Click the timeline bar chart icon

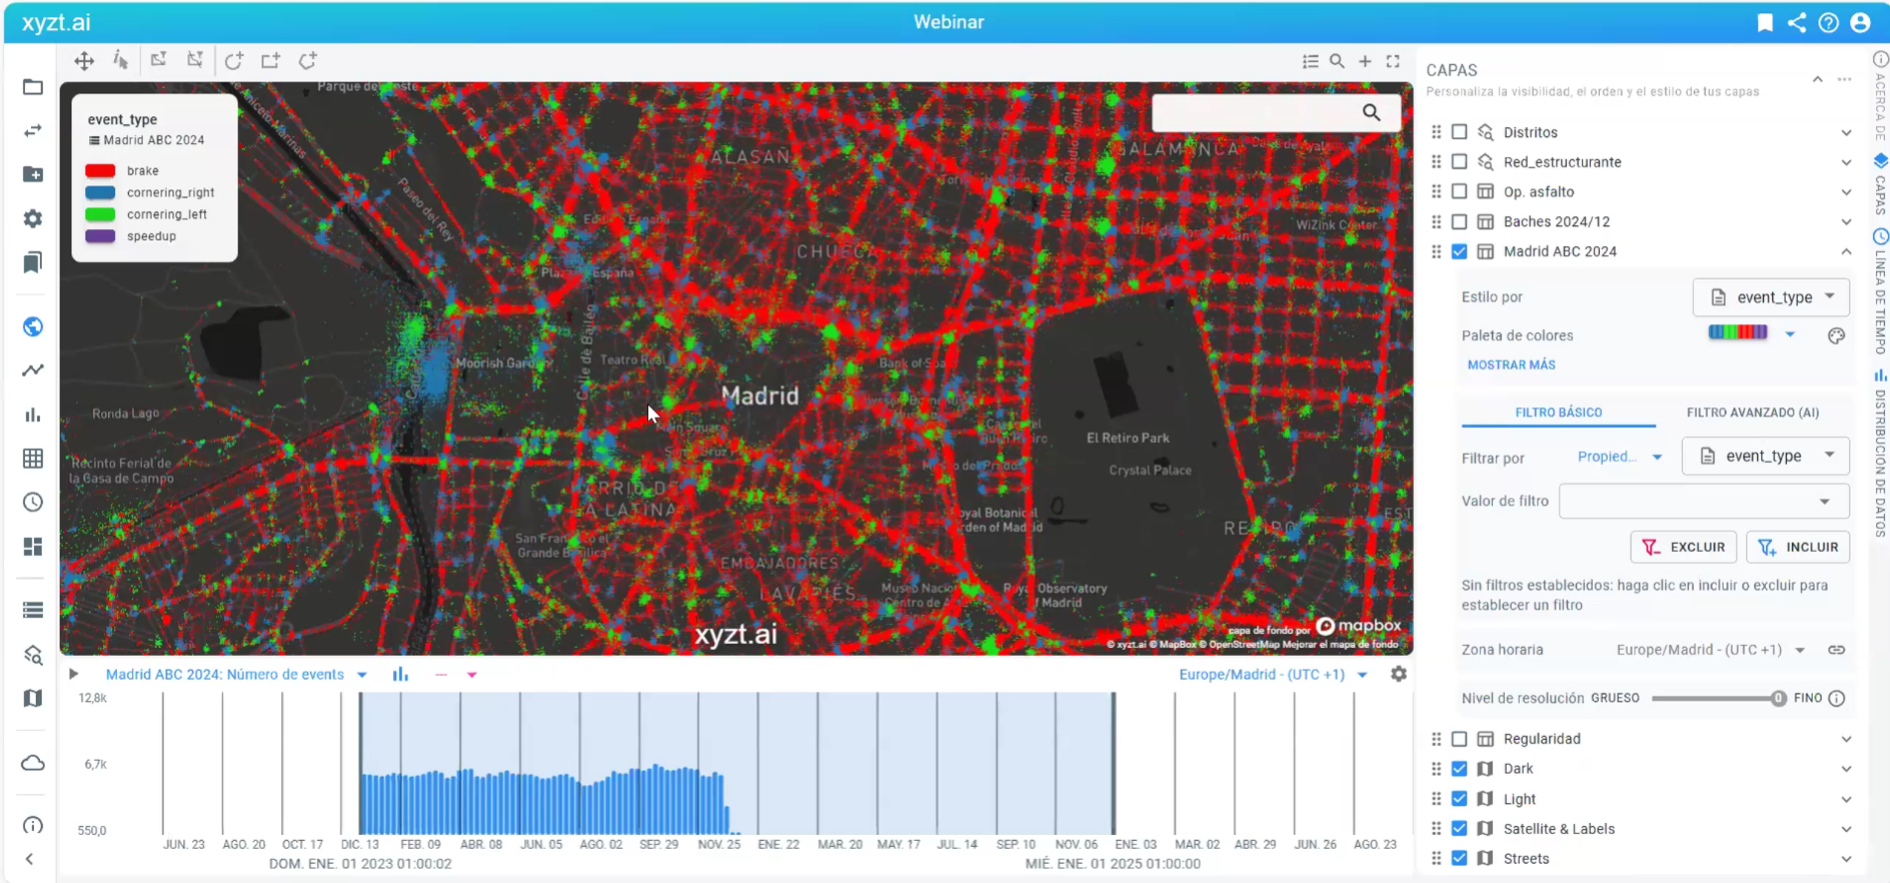point(400,674)
